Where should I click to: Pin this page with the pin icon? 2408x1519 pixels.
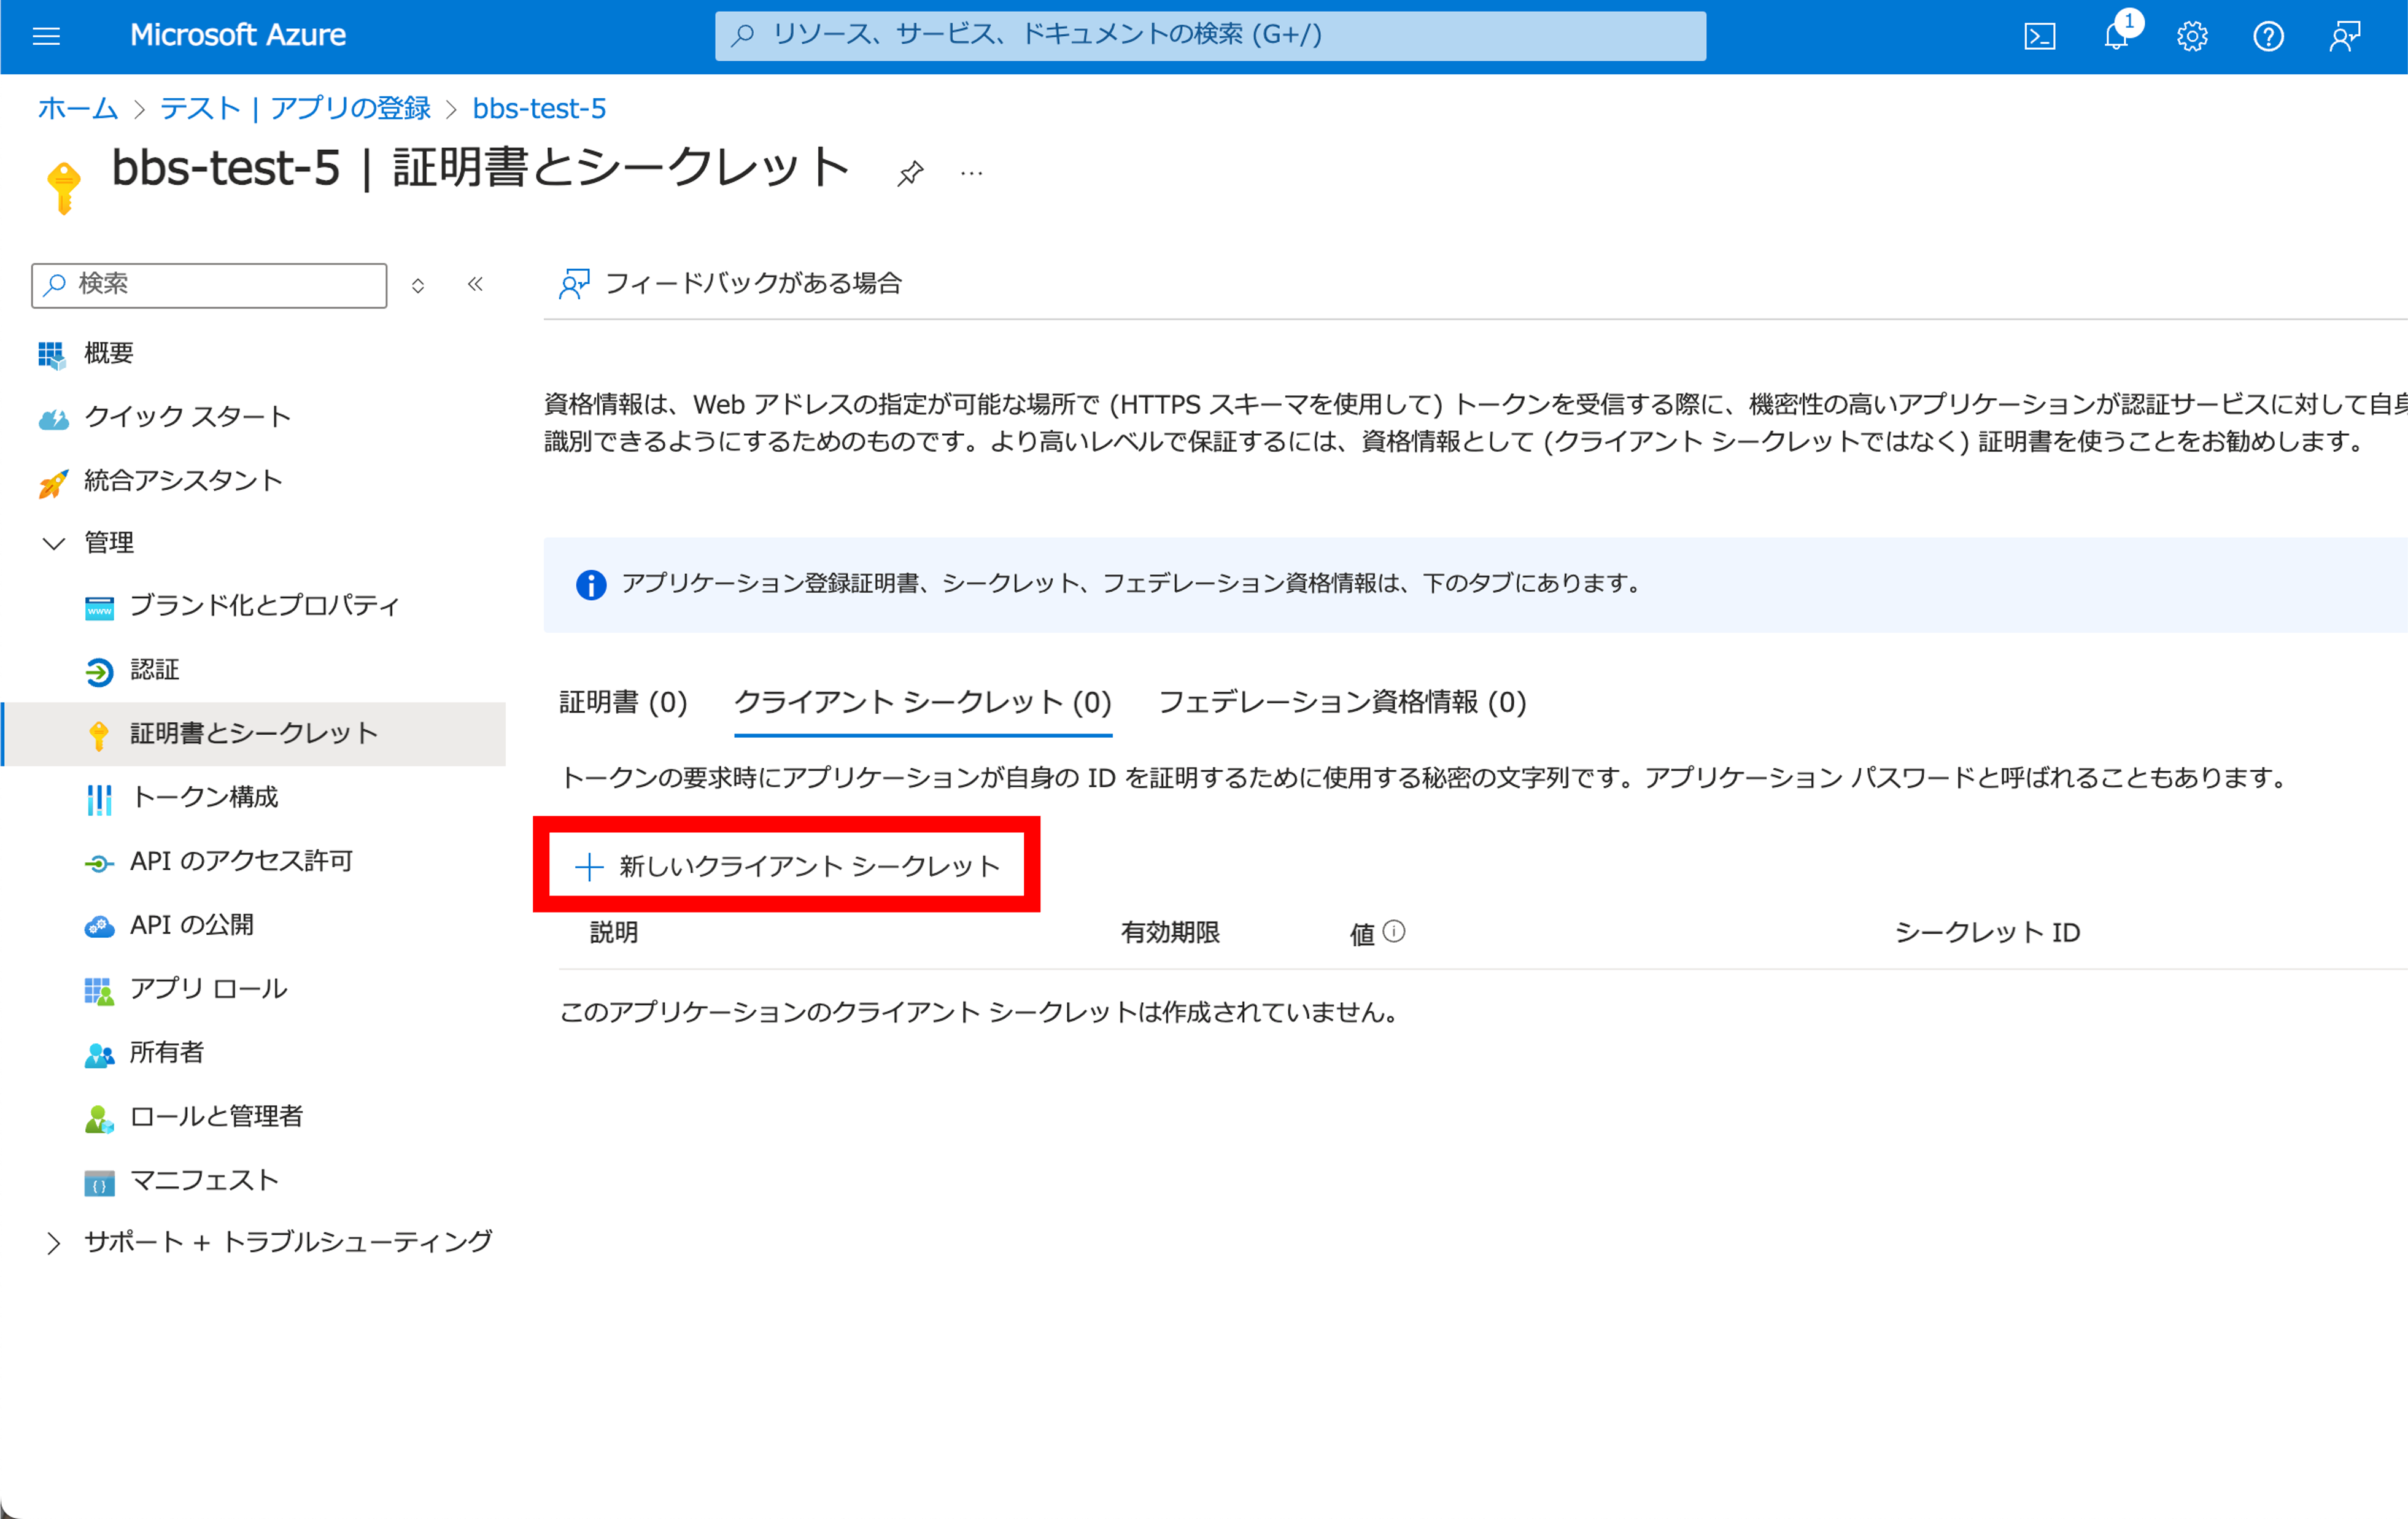(910, 173)
